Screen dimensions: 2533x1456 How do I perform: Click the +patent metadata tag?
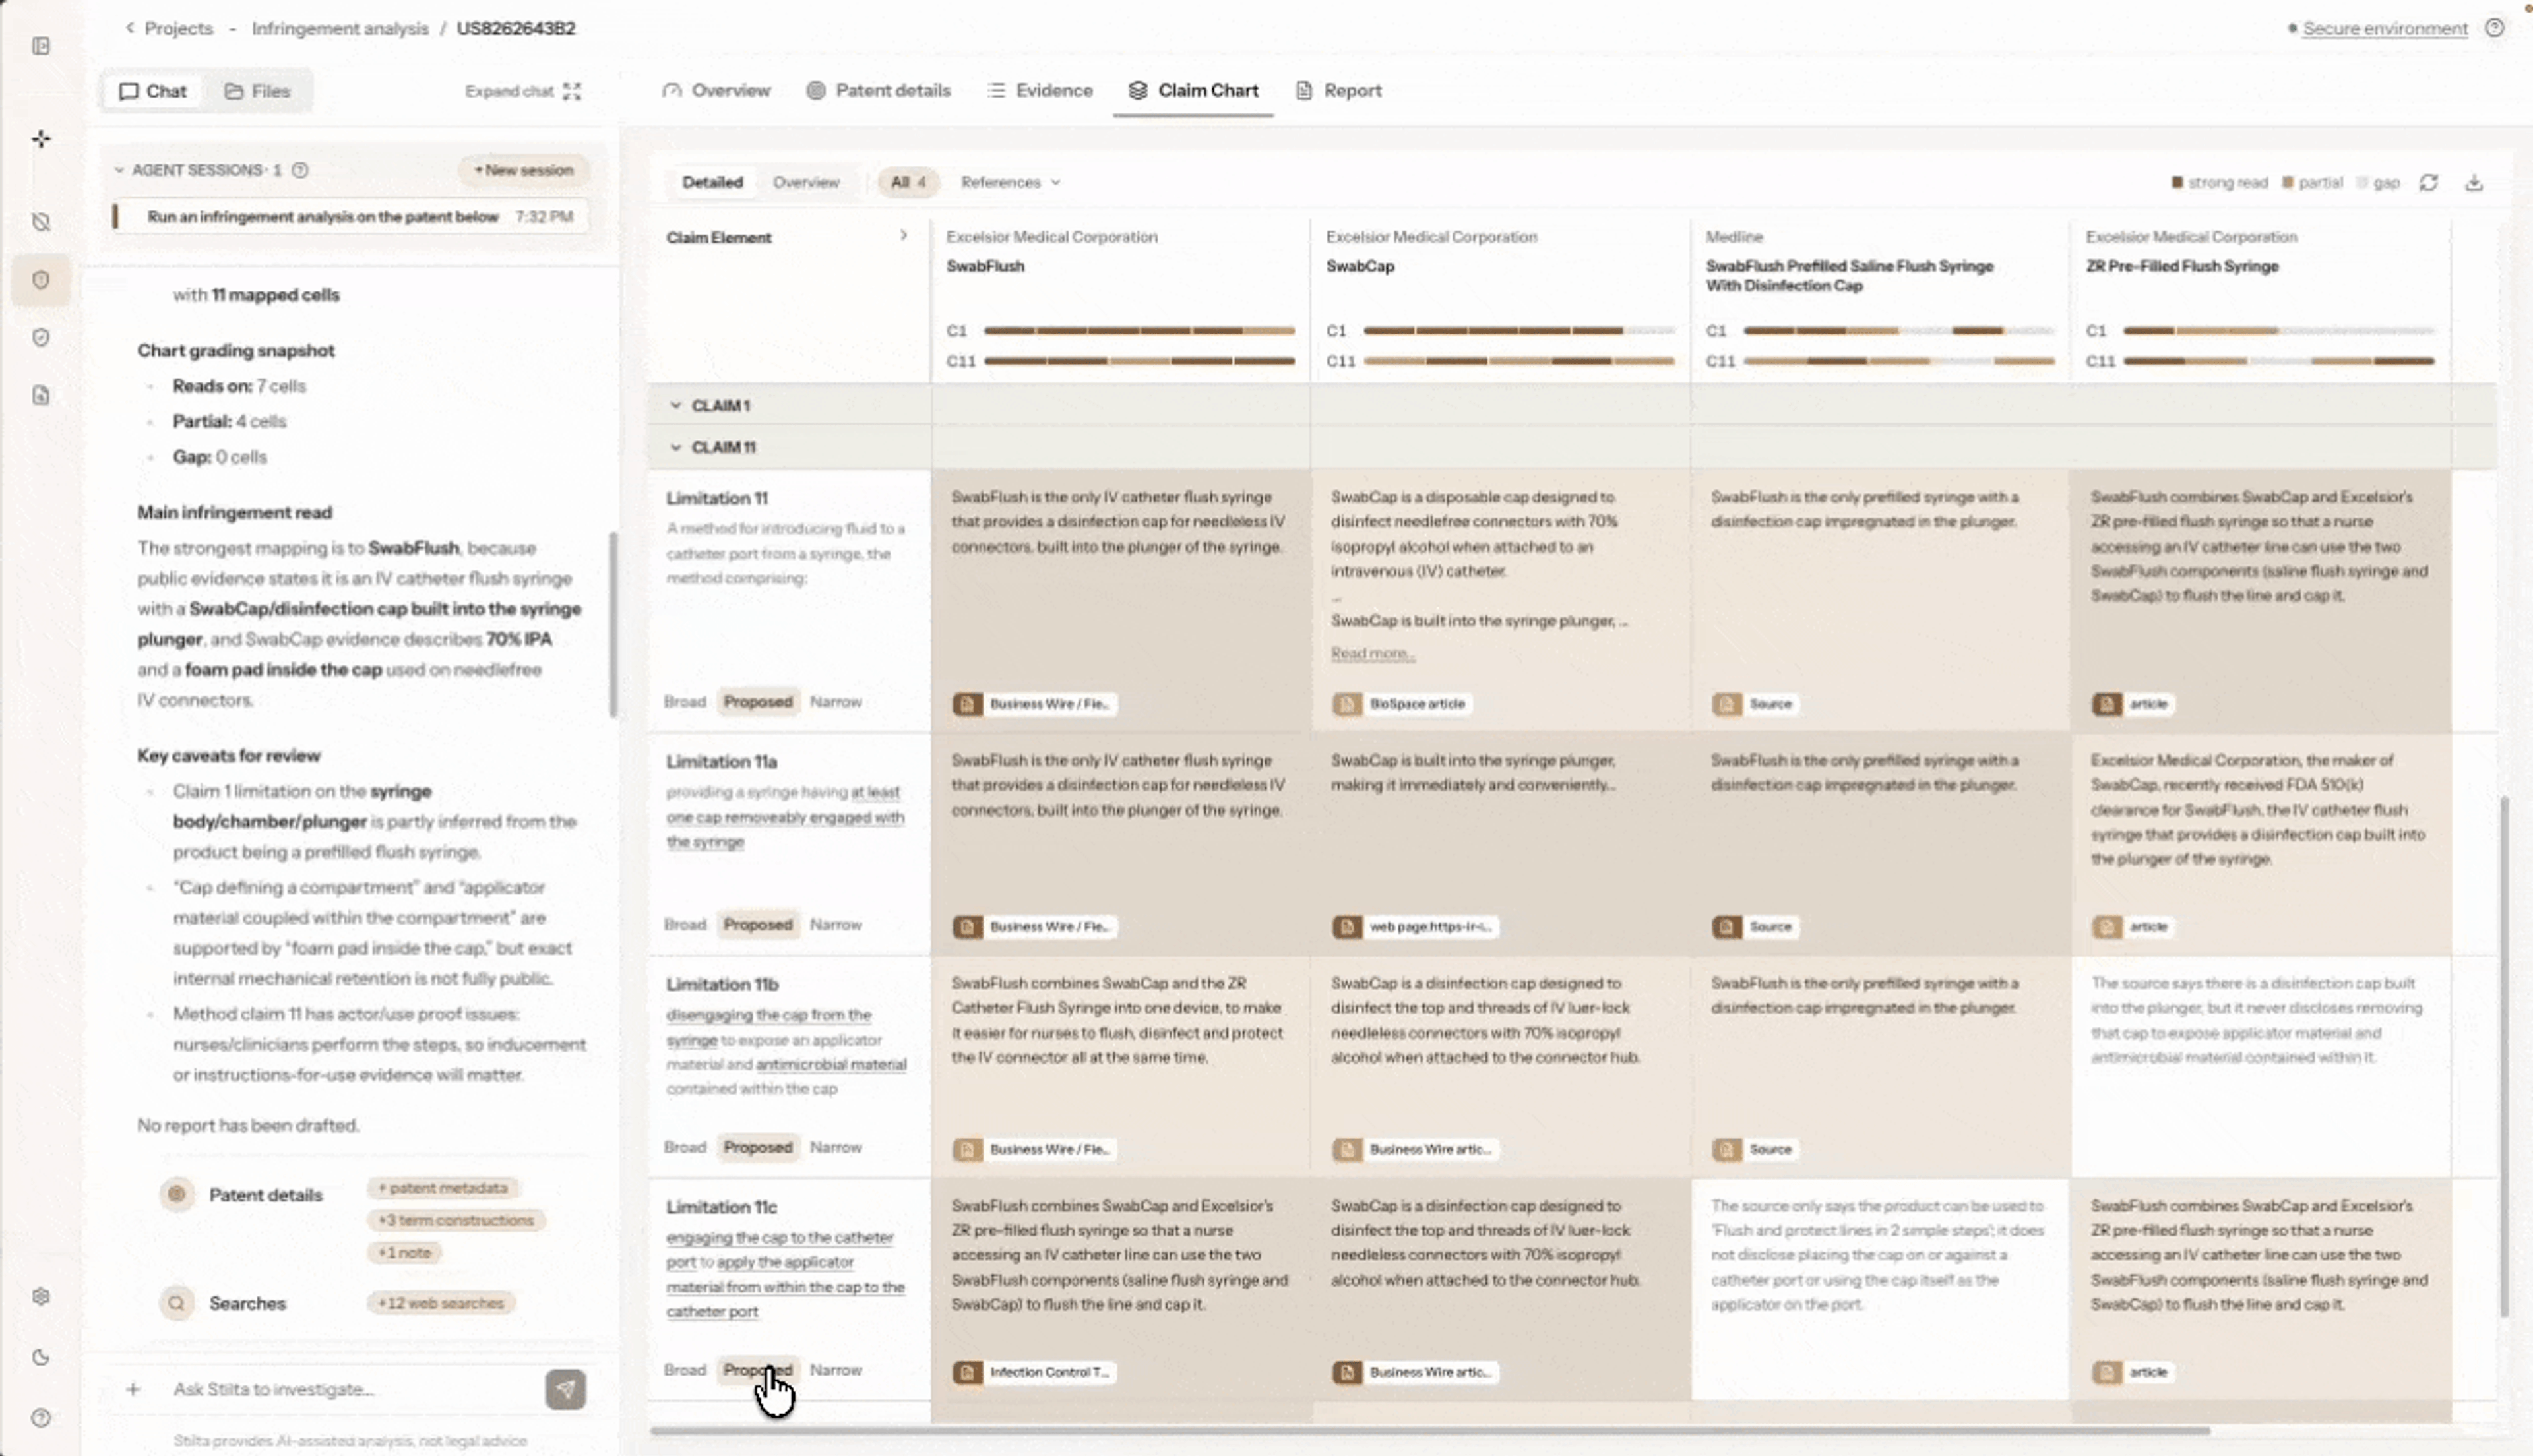(x=443, y=1189)
